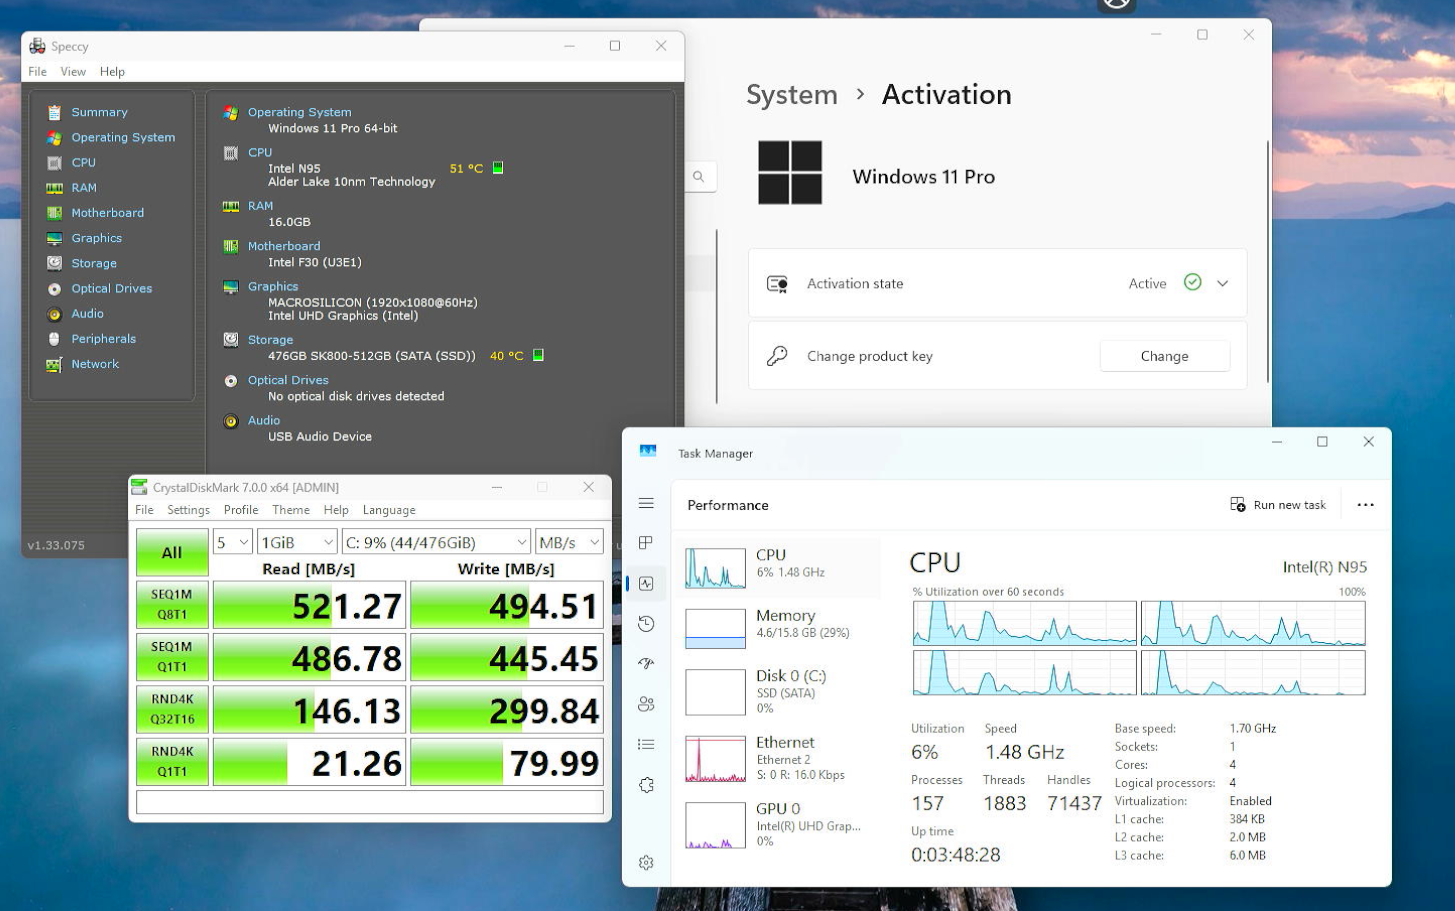Click the Settings window vertical scrollbar
1455x911 pixels.
click(x=1267, y=260)
